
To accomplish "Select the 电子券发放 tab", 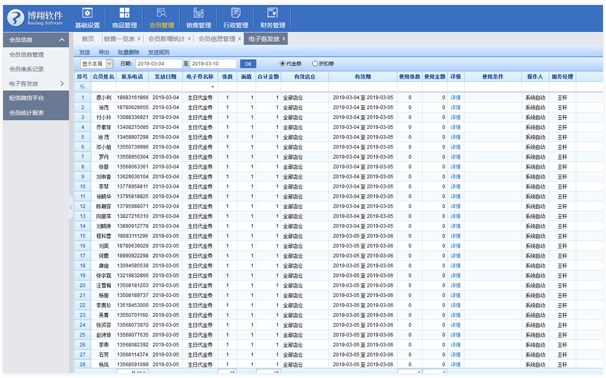I will click(264, 39).
